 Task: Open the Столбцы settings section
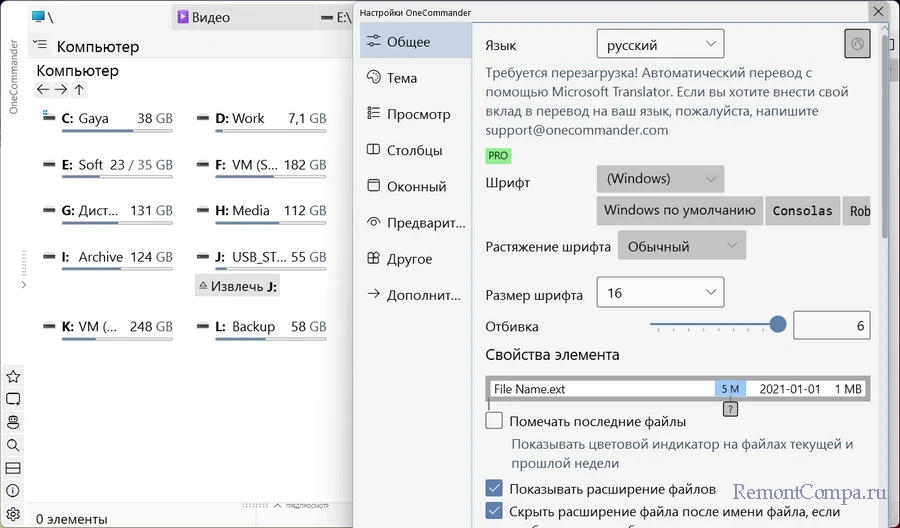(x=414, y=150)
